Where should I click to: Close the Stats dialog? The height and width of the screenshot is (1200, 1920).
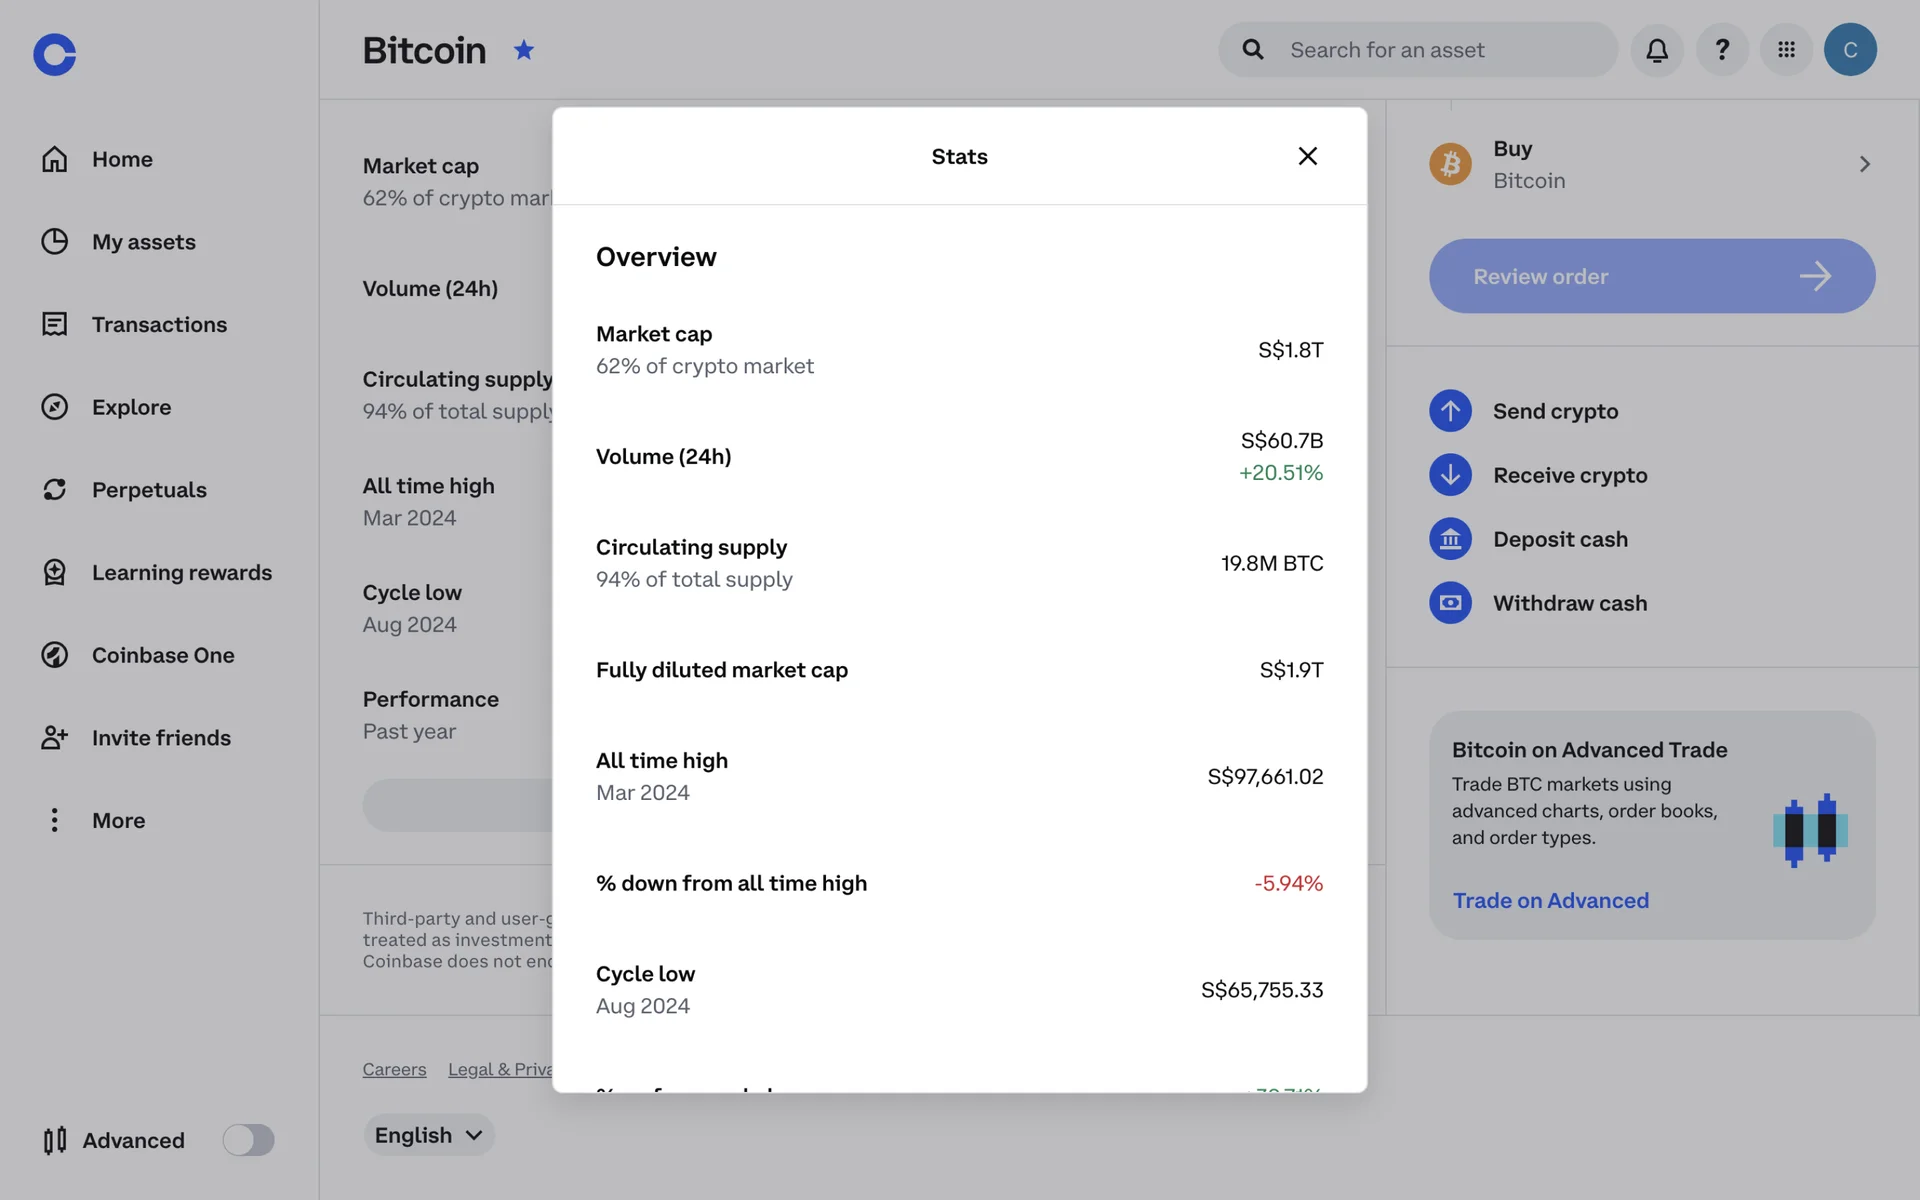(x=1307, y=156)
